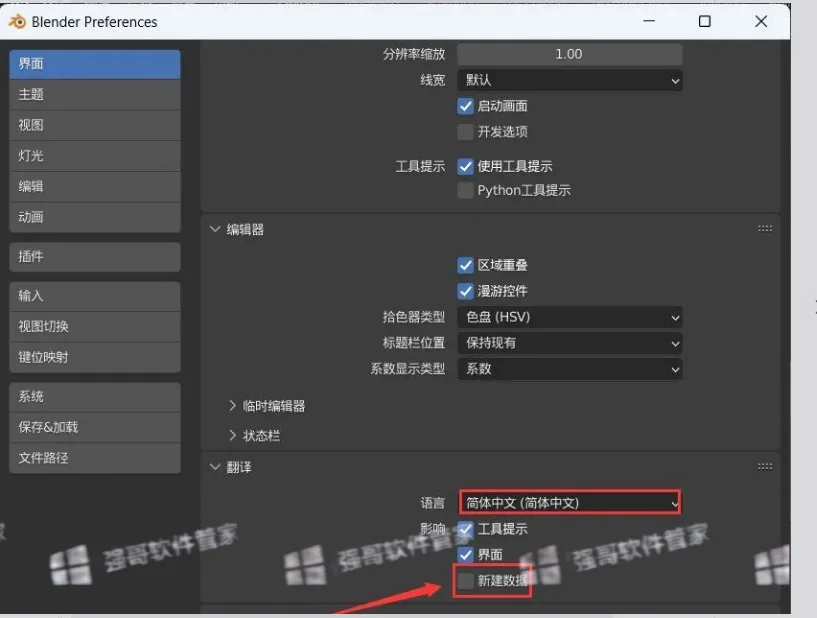This screenshot has width=817, height=618.
Task: Open the 拾色器类型 dropdown
Action: tap(570, 317)
